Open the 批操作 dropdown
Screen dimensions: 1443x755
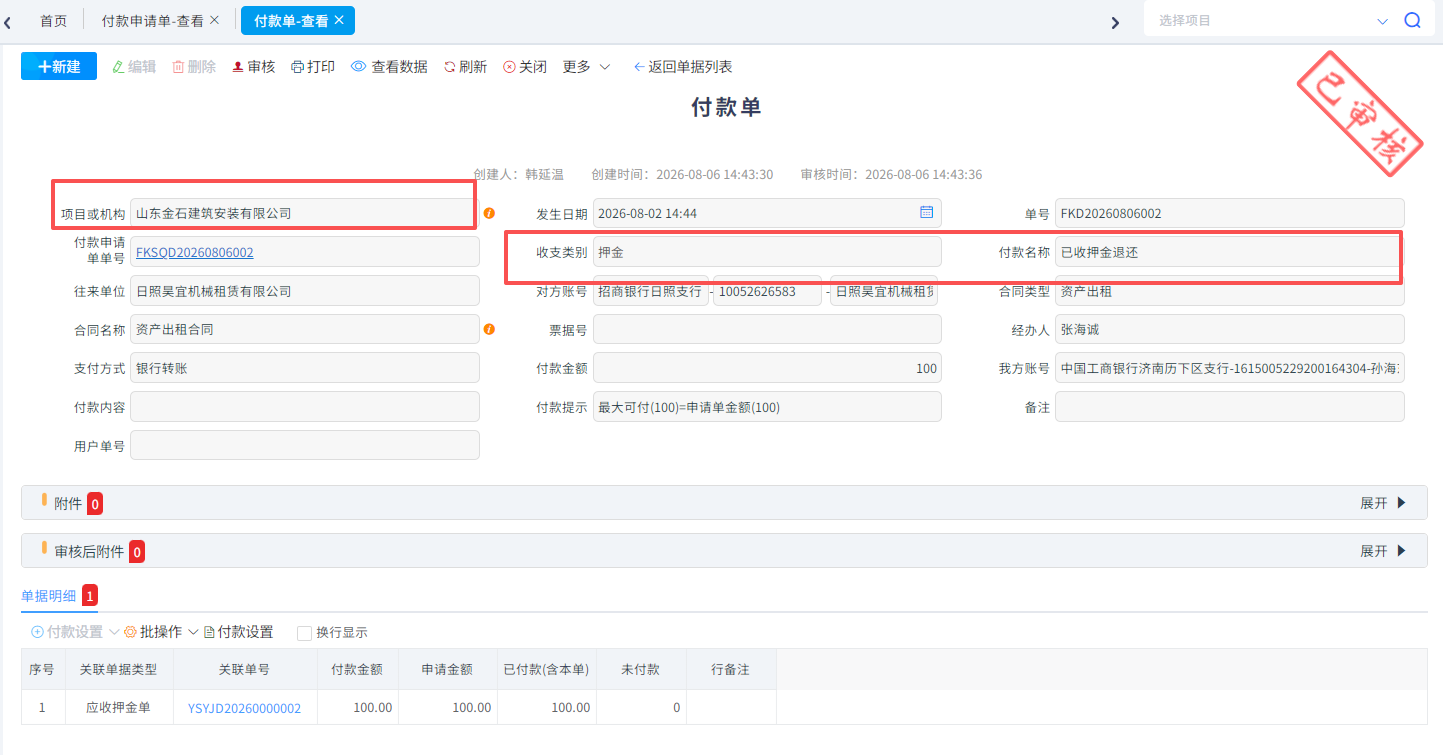pos(160,632)
